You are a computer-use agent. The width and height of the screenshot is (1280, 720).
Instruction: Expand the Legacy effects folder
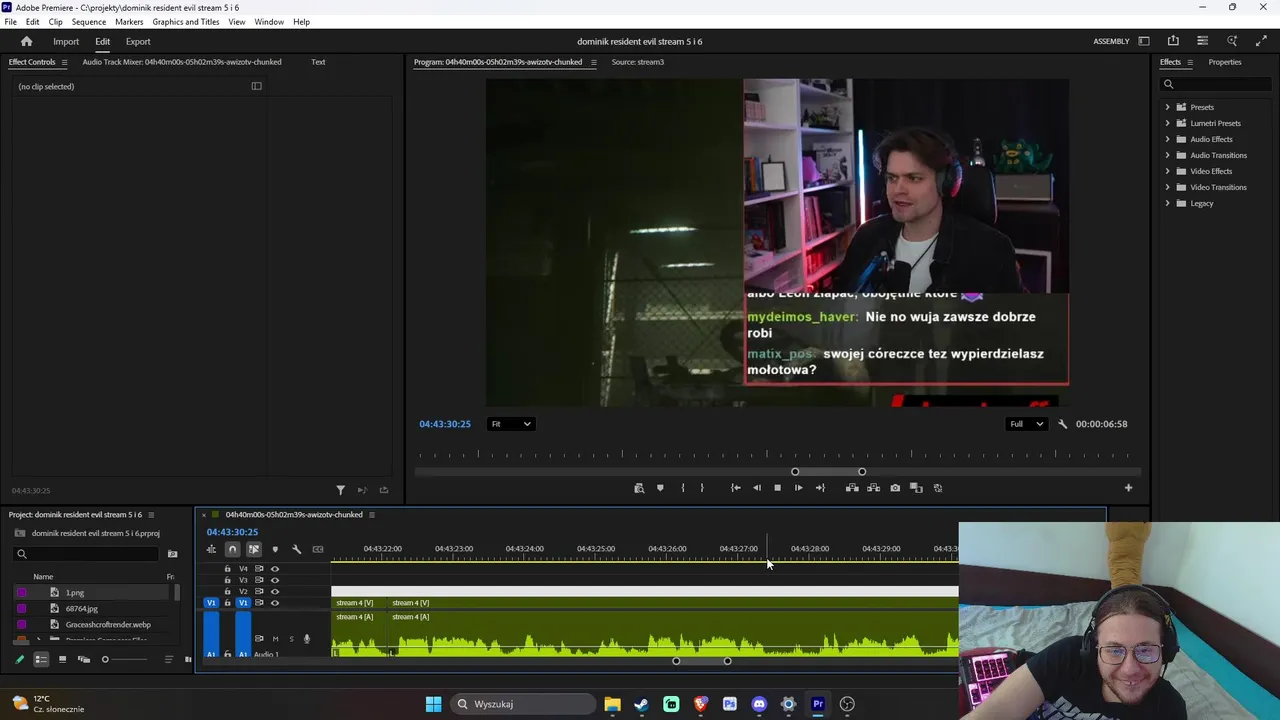pyautogui.click(x=1167, y=203)
